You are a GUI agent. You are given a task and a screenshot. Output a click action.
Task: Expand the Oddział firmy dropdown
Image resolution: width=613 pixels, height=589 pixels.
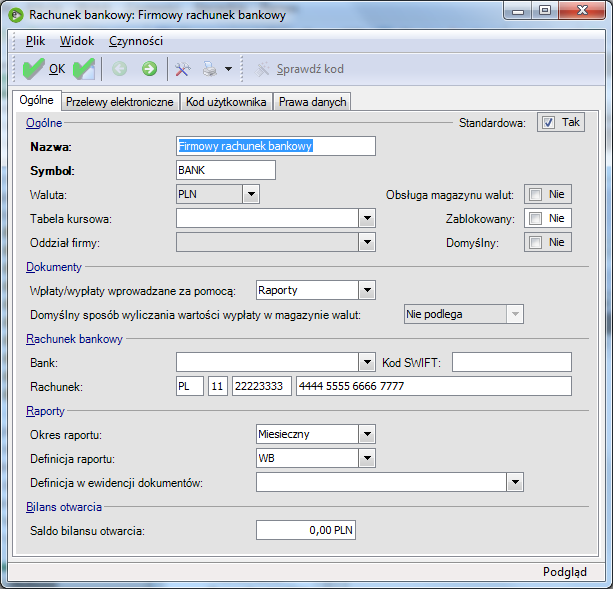coord(367,242)
